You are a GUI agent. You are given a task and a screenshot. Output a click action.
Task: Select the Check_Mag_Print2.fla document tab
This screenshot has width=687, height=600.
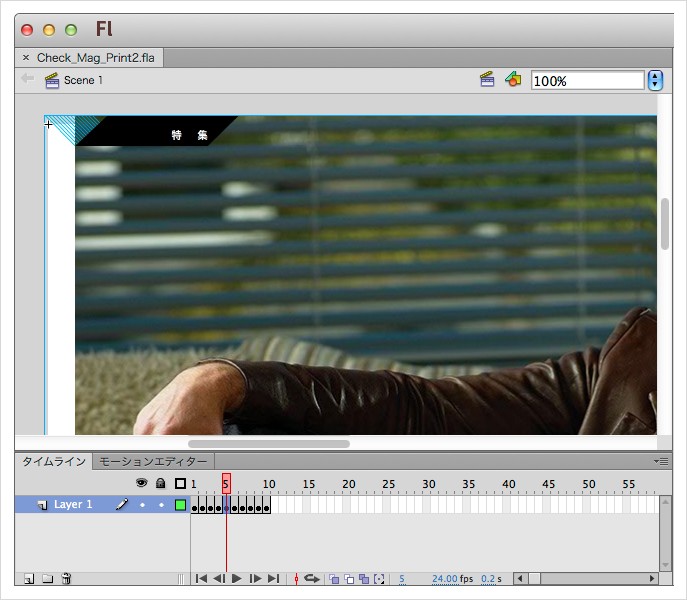coord(96,58)
